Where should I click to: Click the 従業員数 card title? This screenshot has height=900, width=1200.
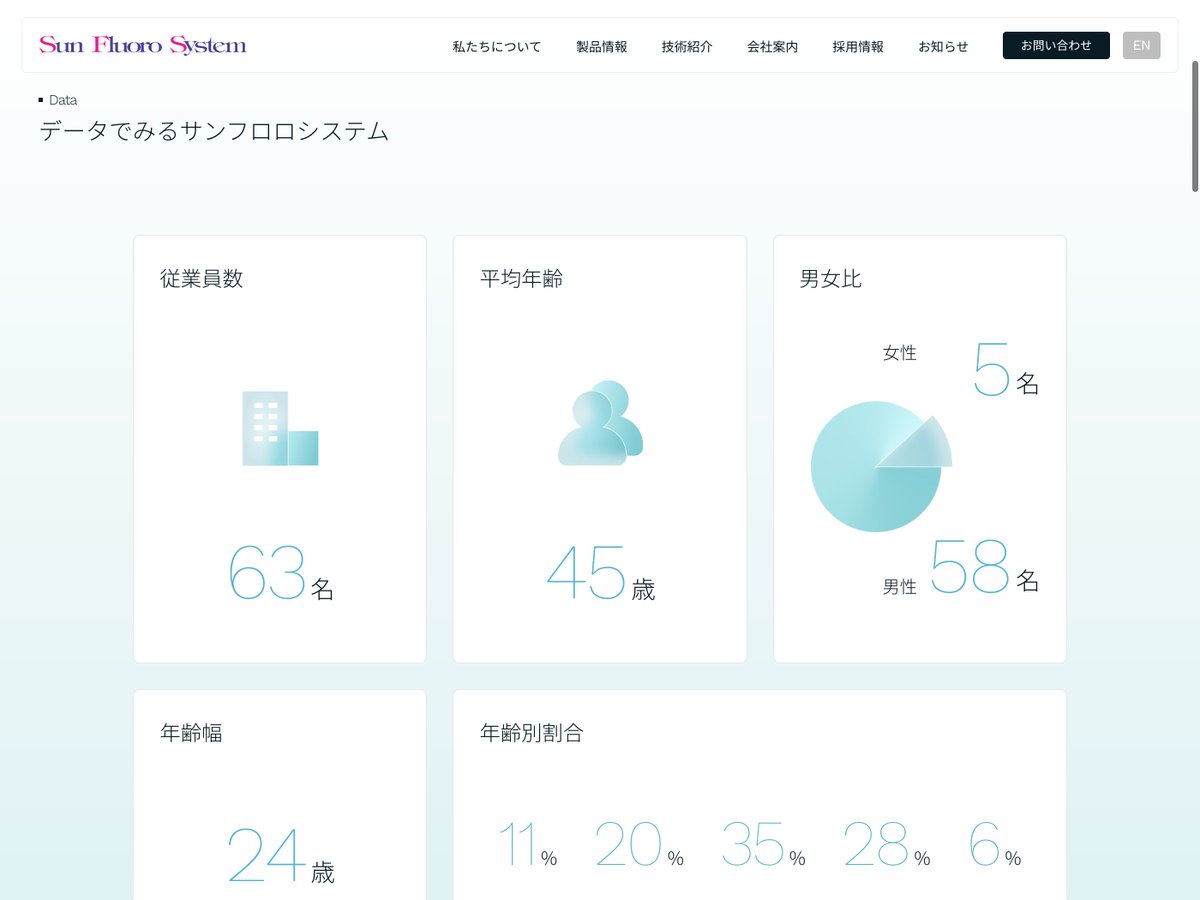[202, 279]
